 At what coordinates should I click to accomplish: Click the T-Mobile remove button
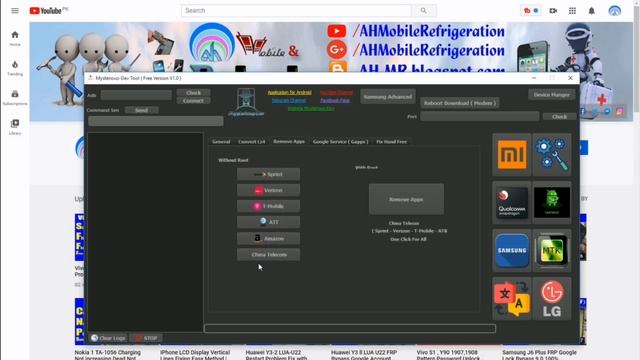(x=268, y=206)
